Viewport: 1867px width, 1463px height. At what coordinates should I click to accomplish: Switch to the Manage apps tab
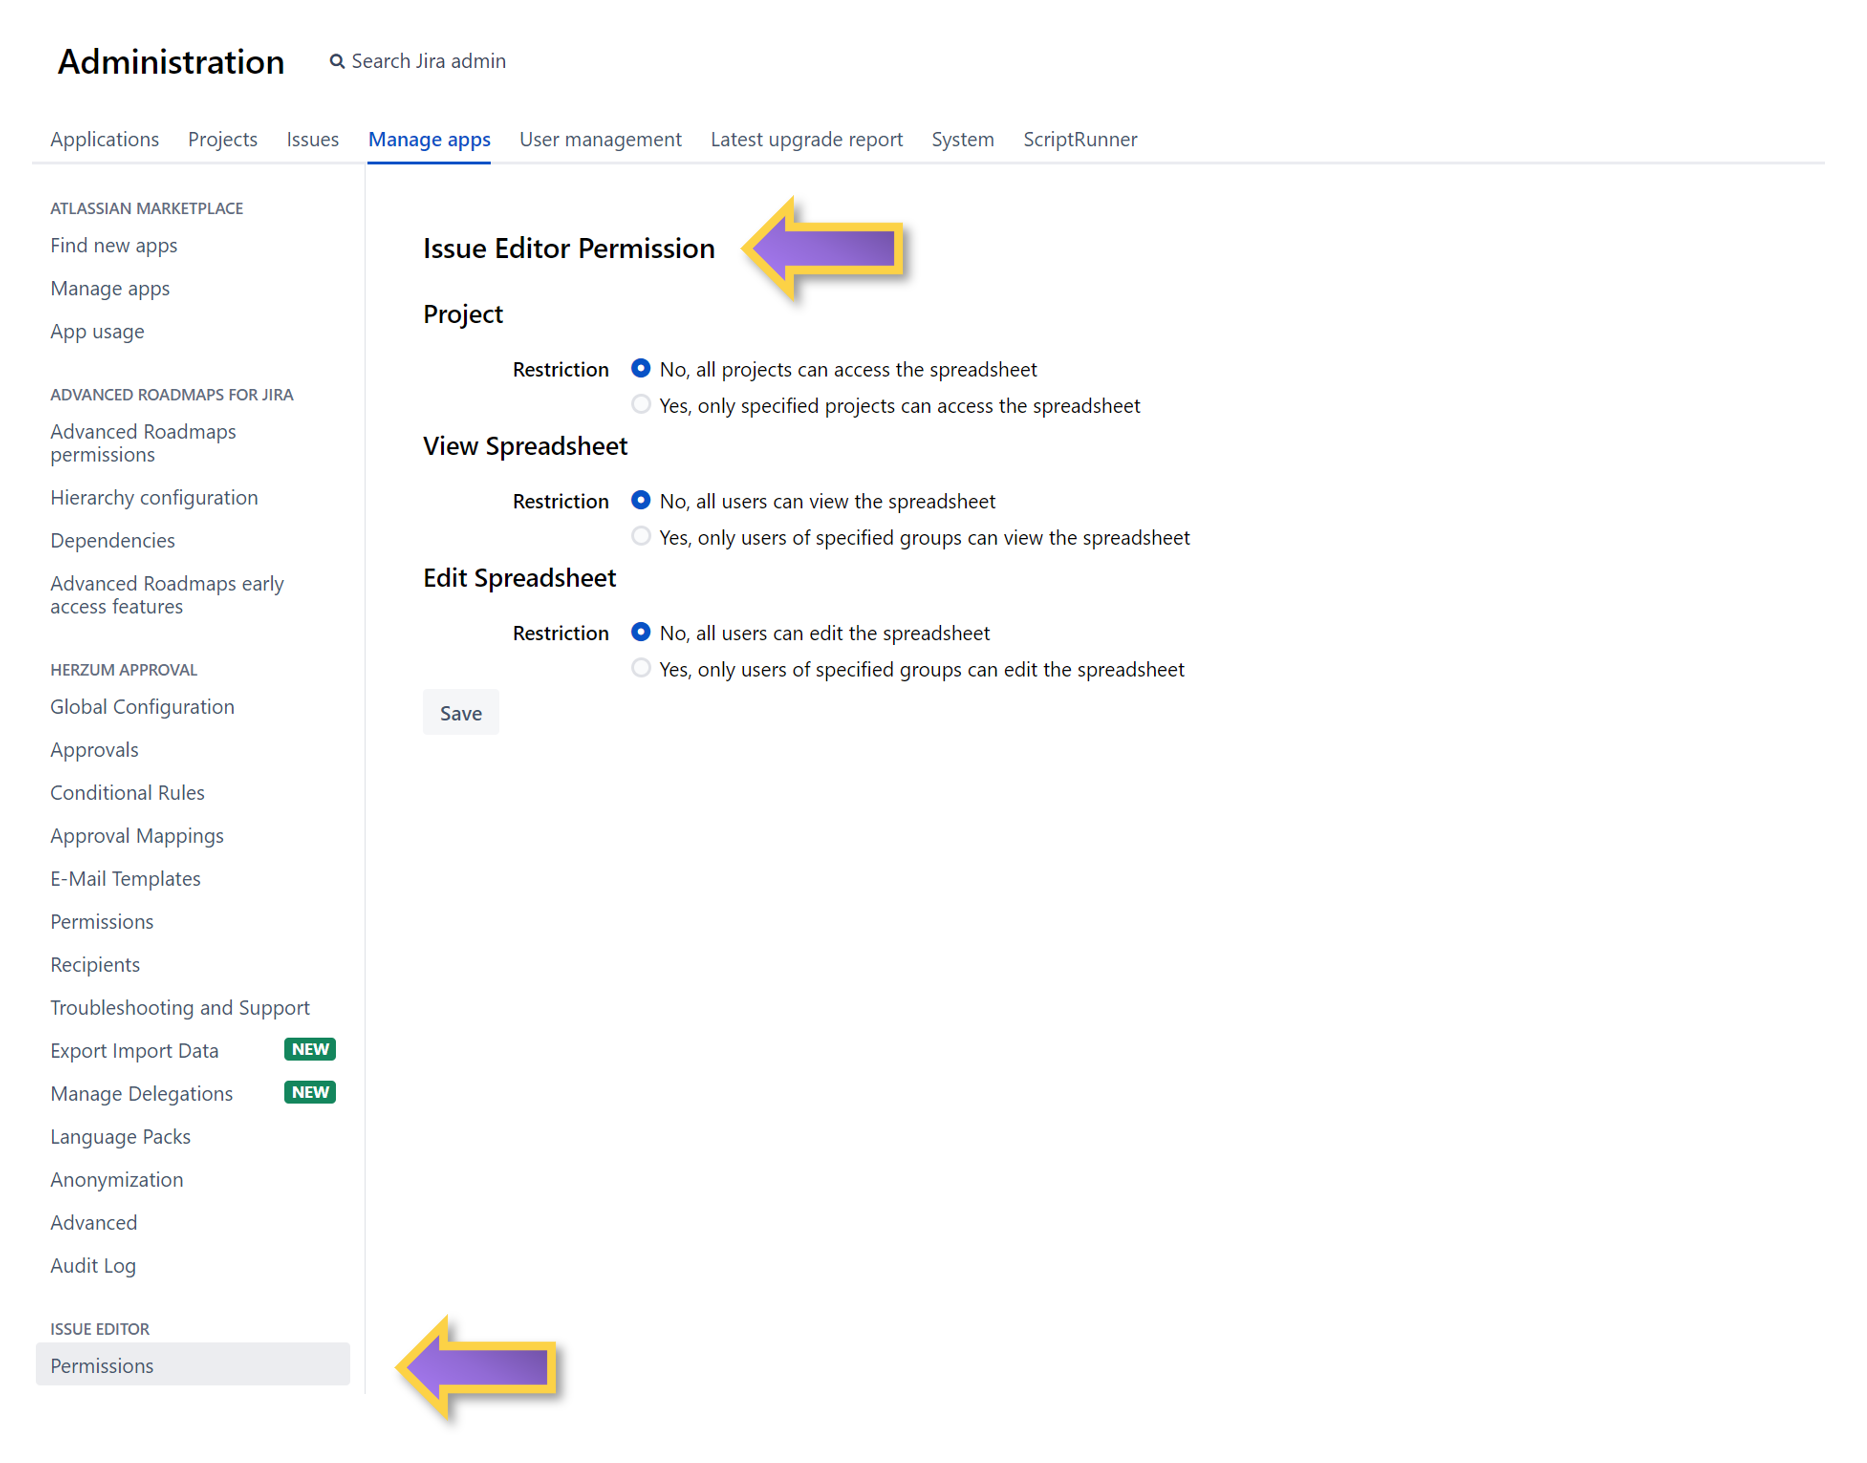429,139
